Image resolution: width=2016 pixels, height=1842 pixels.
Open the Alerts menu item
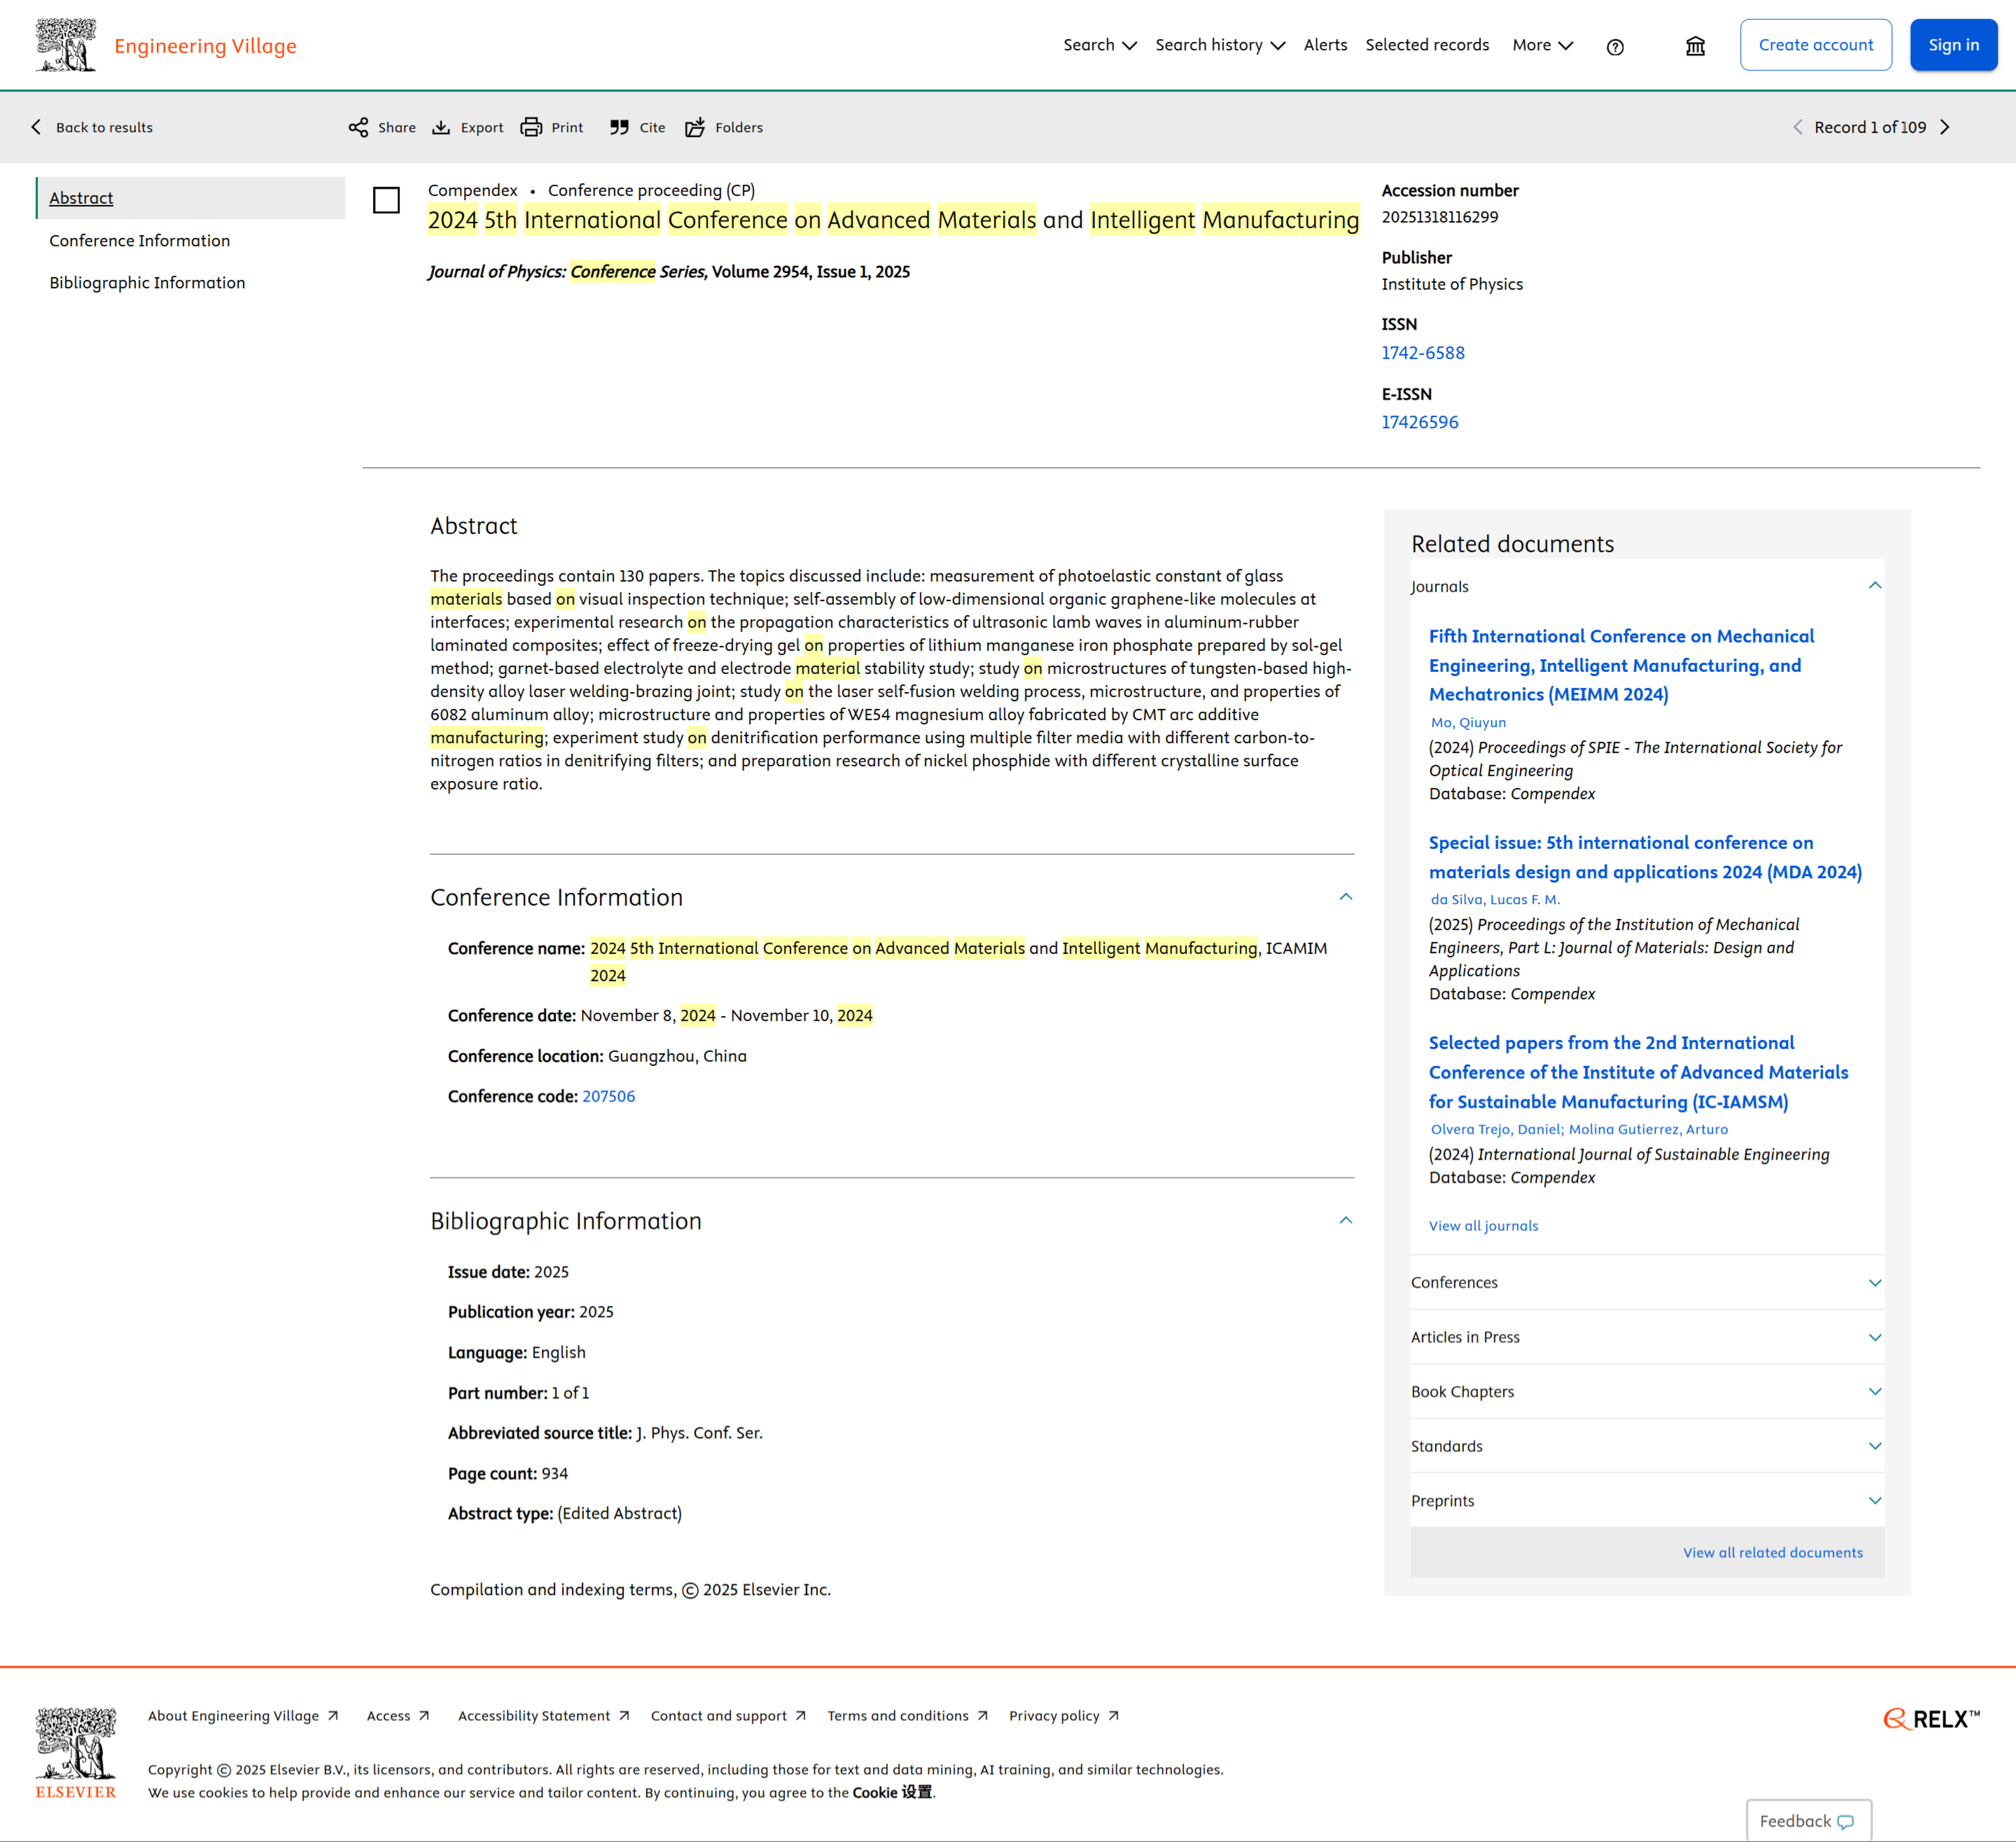[x=1325, y=45]
